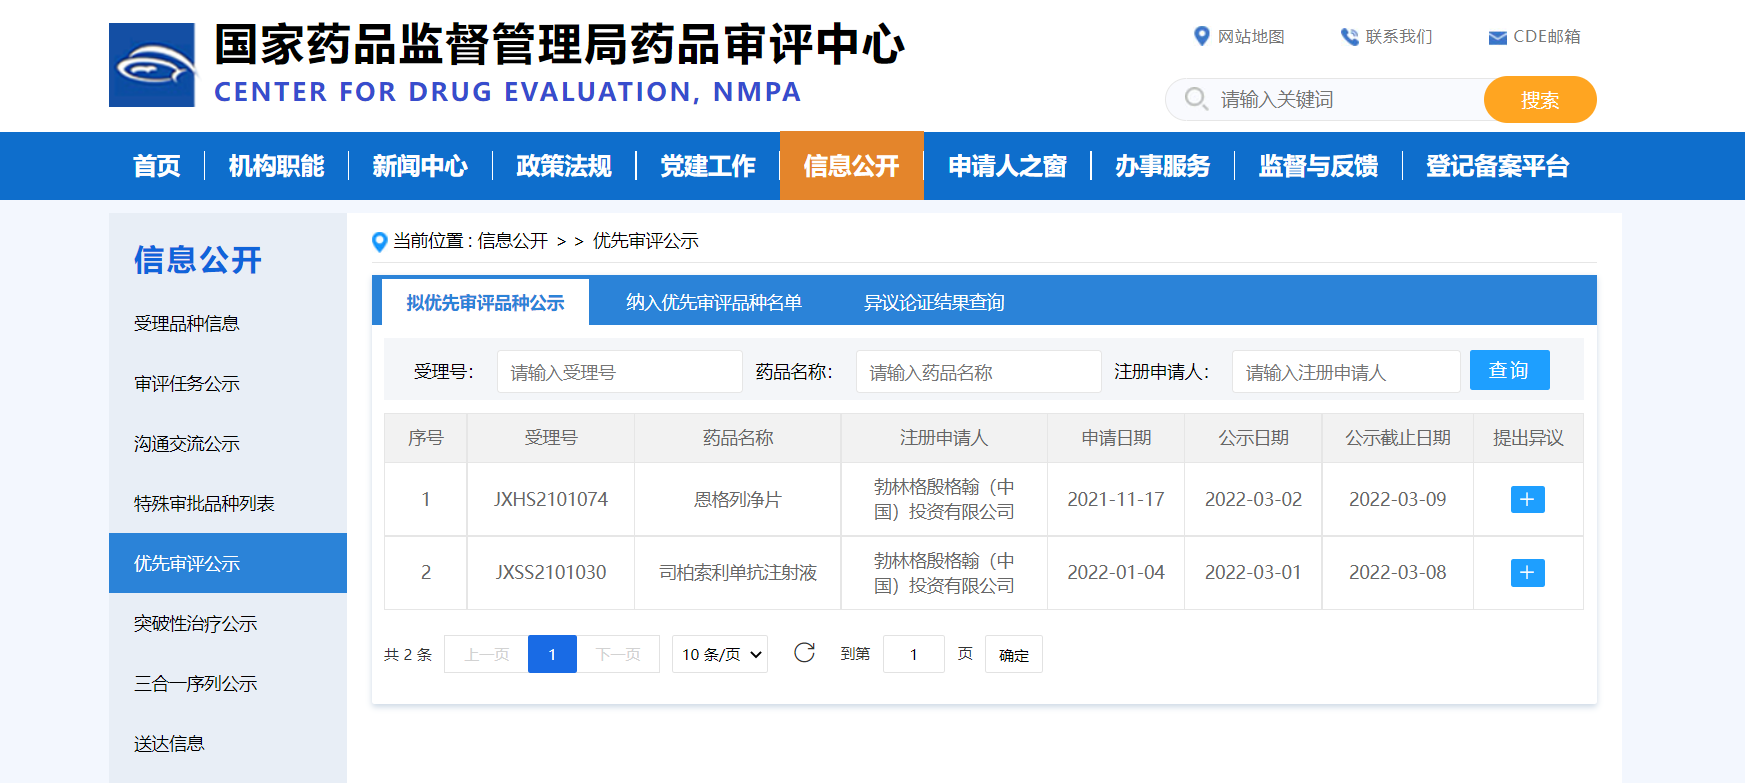Viewport: 1745px width, 783px height.
Task: Open the 政策法规 menu
Action: (x=564, y=166)
